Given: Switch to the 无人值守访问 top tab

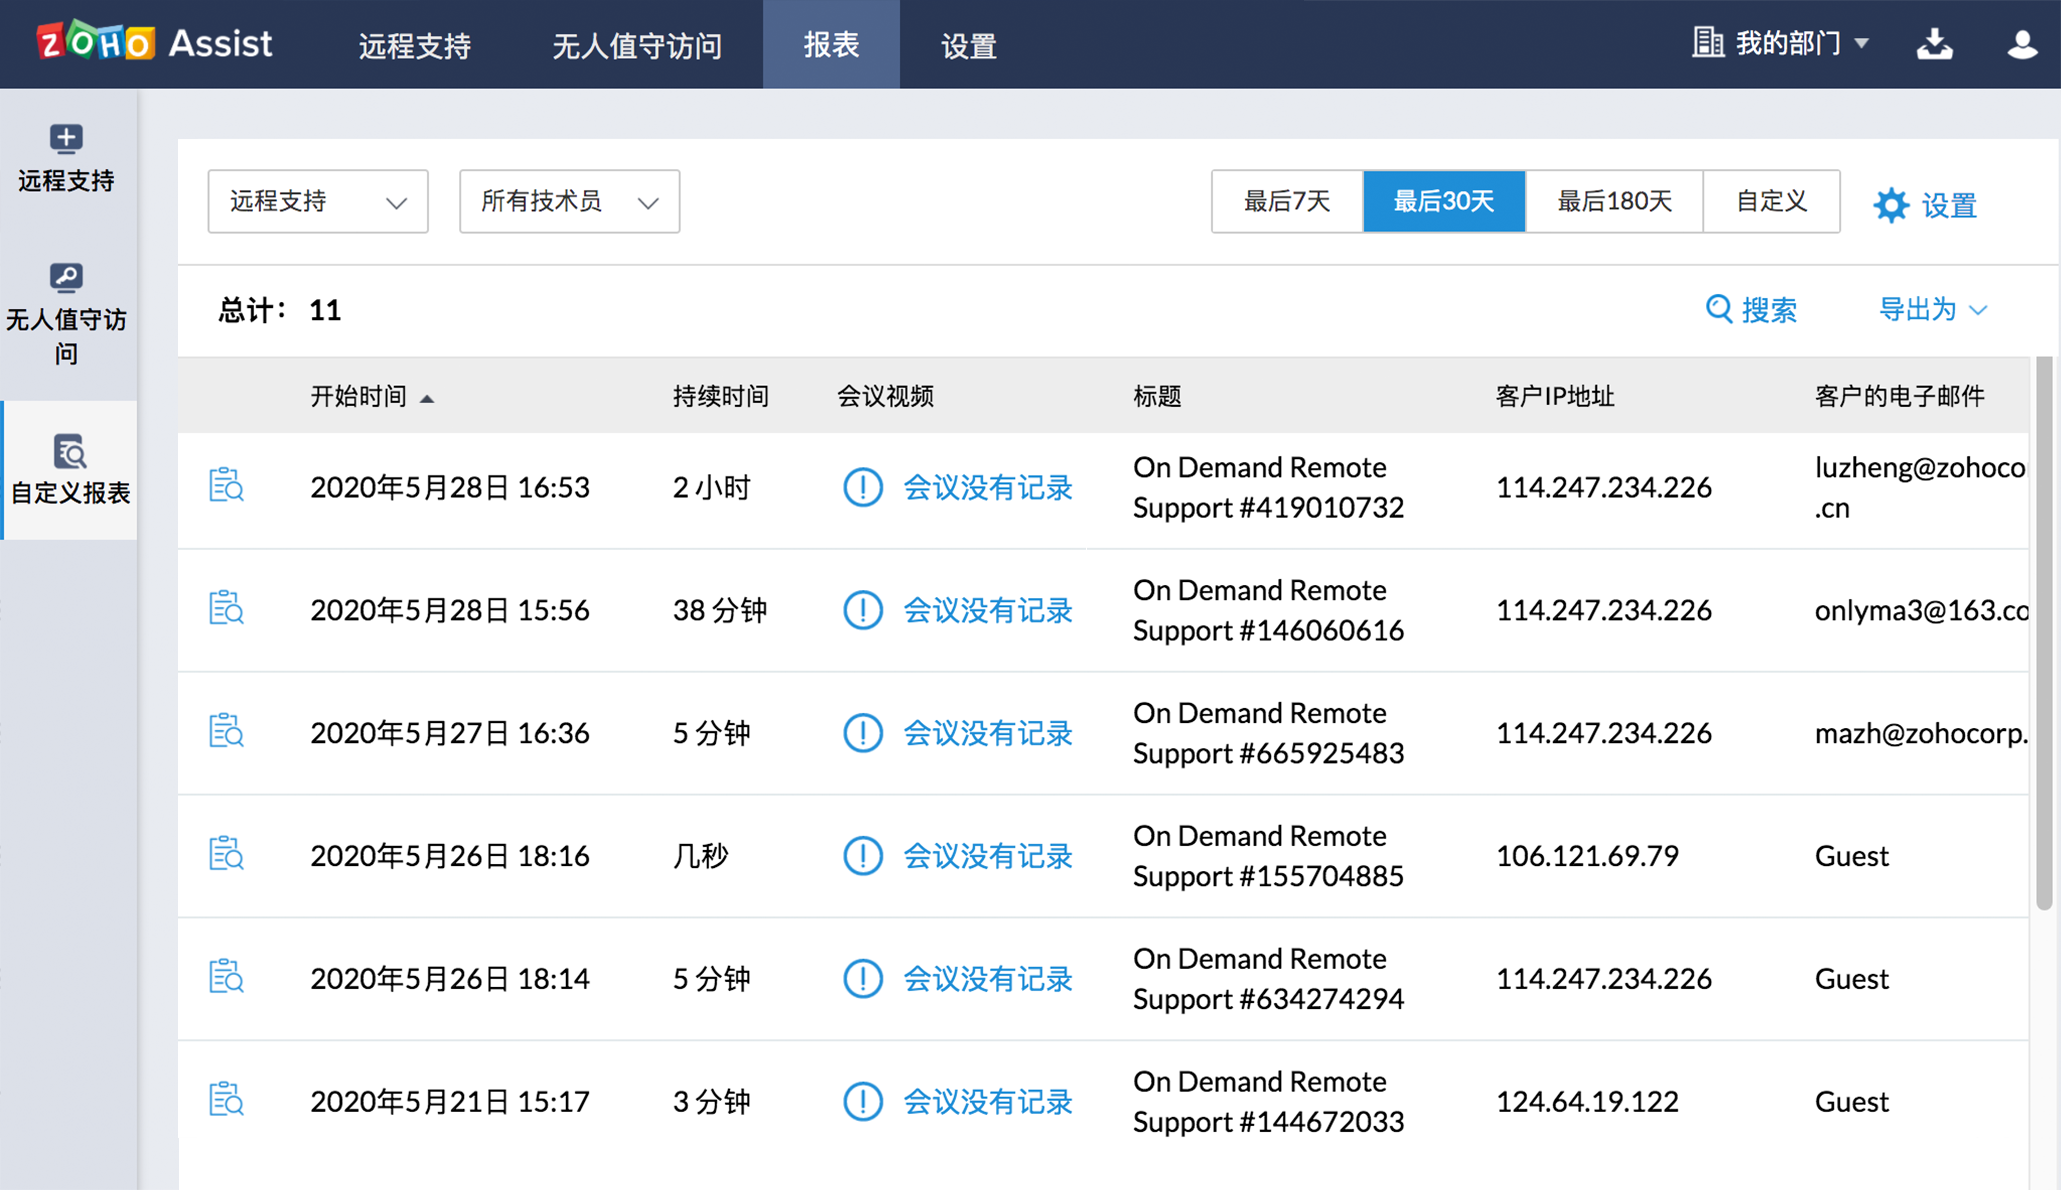Looking at the screenshot, I should 637,45.
